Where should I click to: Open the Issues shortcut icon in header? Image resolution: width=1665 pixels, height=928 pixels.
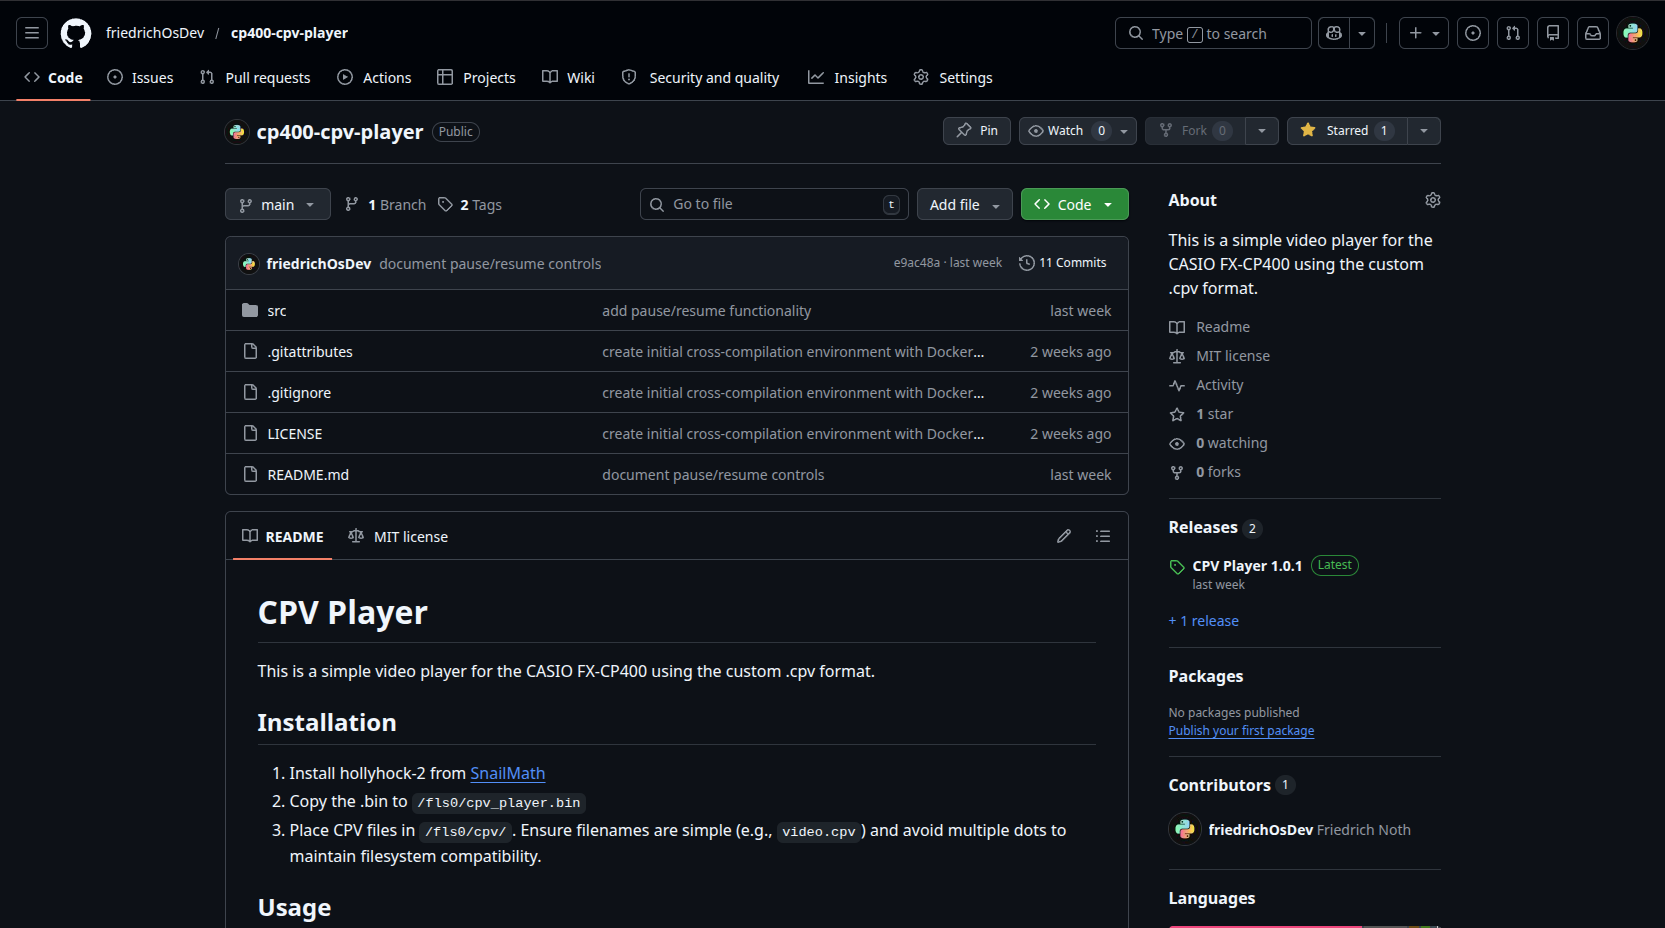coord(1473,33)
